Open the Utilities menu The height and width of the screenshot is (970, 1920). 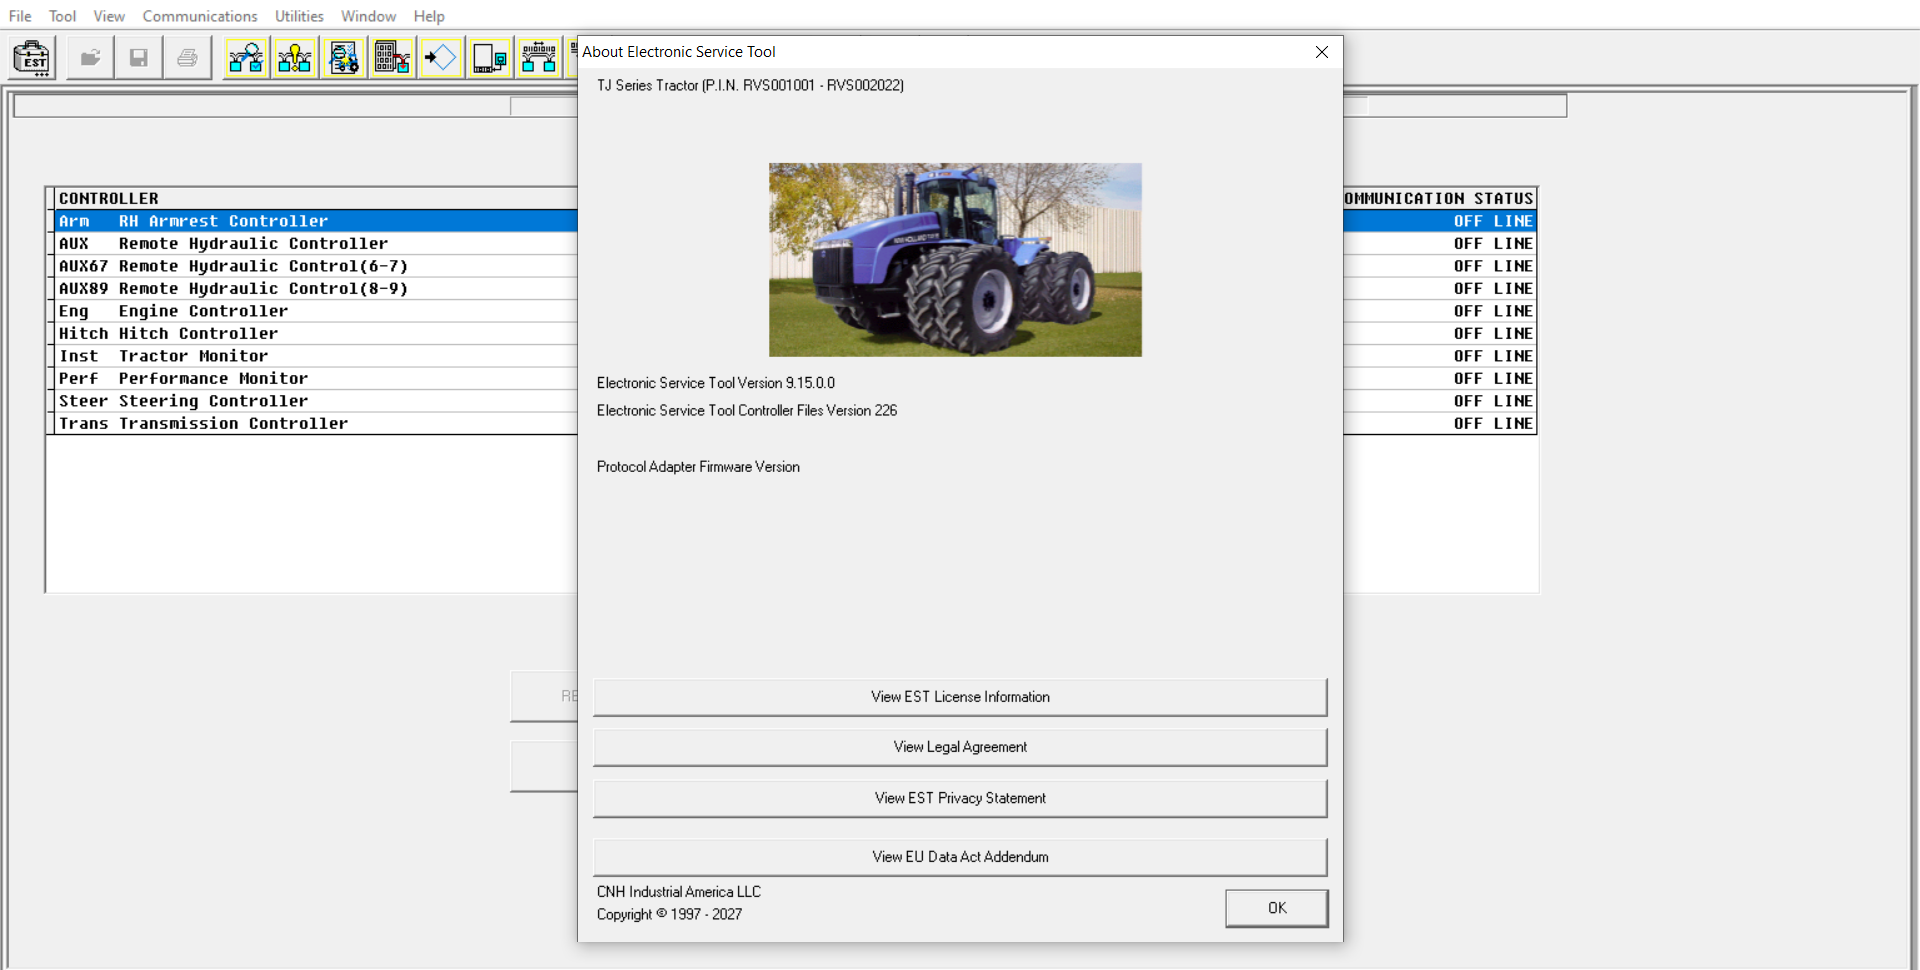299,16
